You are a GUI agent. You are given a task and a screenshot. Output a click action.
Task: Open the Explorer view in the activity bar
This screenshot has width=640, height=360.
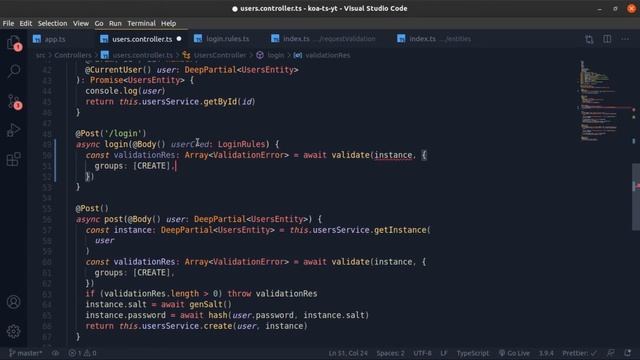13,42
